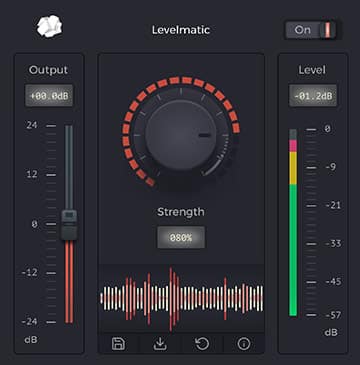The image size is (360, 365).
Task: Click the white crumpled-paper logo
Action: pos(49,26)
